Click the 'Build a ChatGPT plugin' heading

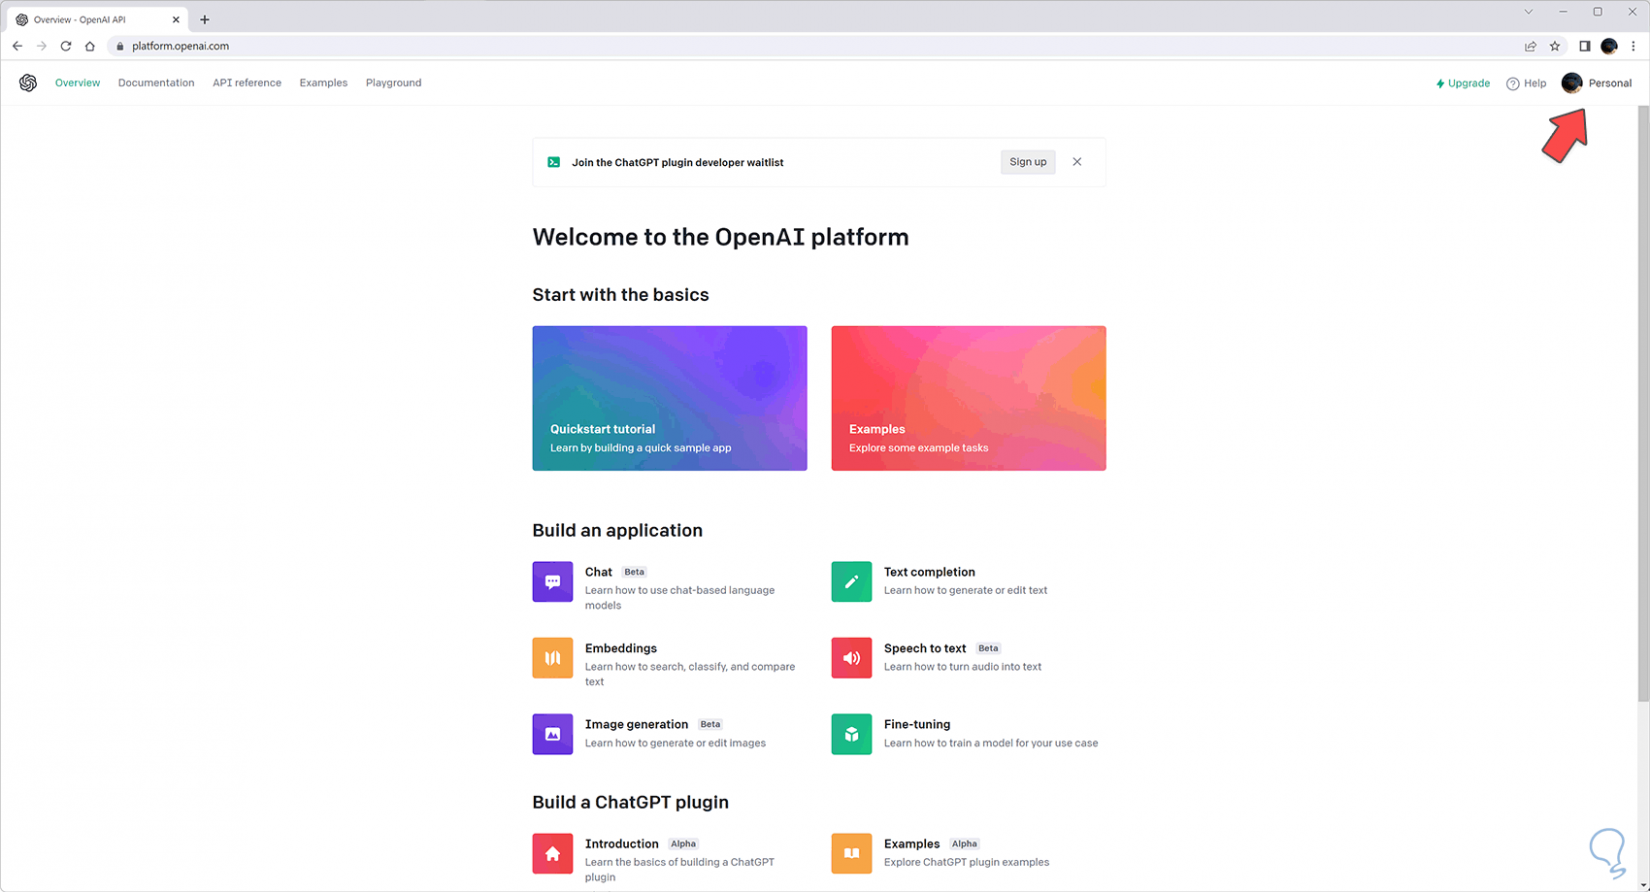pos(630,803)
